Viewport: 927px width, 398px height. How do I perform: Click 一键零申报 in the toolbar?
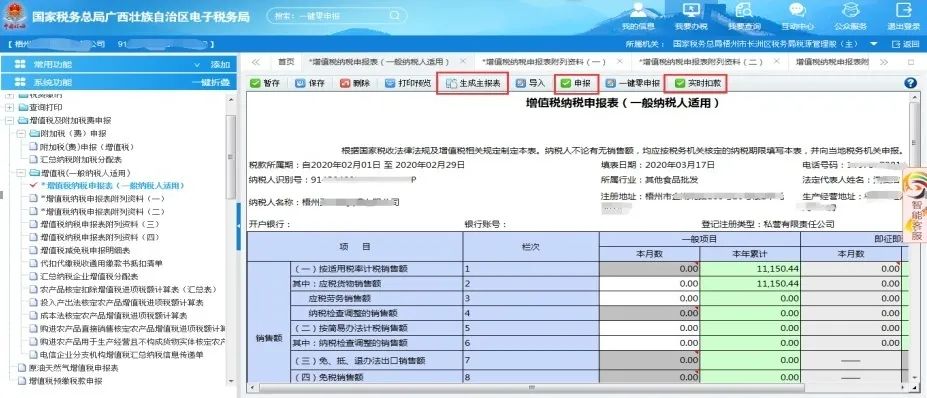633,83
